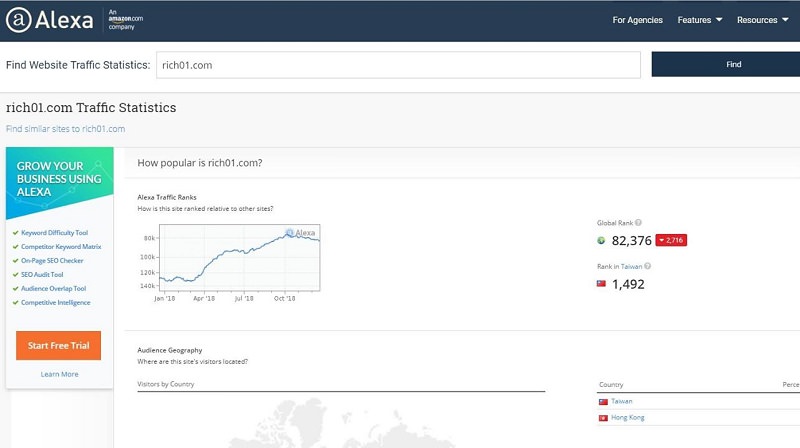Click the Taiwan flag beside rank 1,492
The image size is (800, 448).
pyautogui.click(x=602, y=284)
